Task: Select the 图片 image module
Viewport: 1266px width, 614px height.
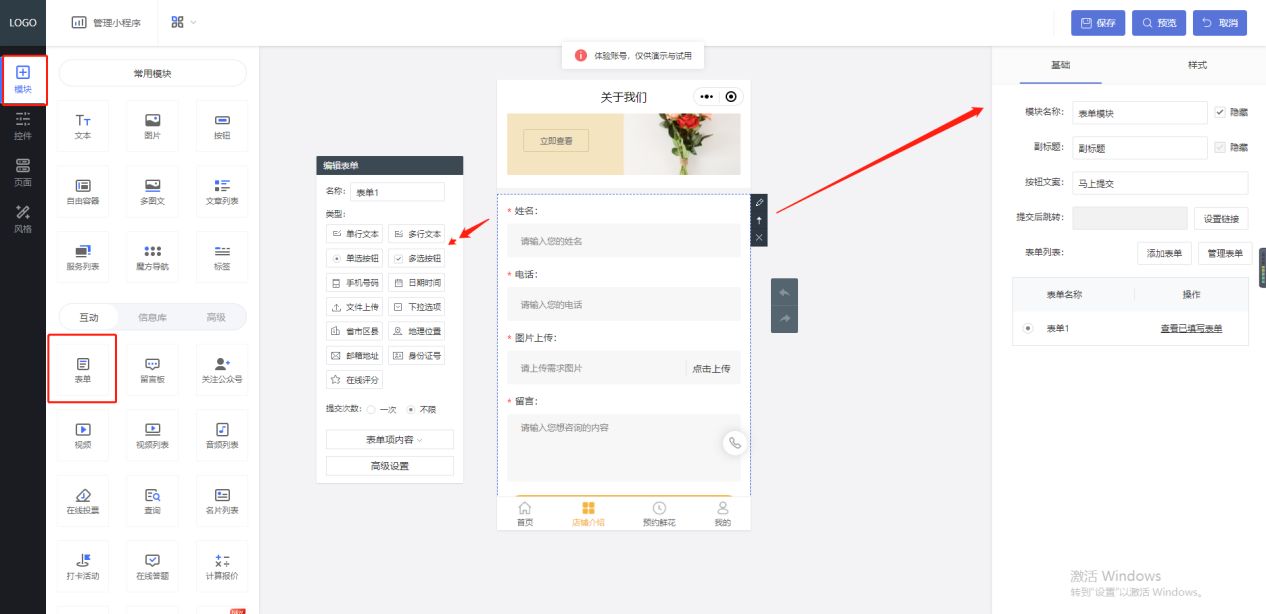Action: [151, 124]
